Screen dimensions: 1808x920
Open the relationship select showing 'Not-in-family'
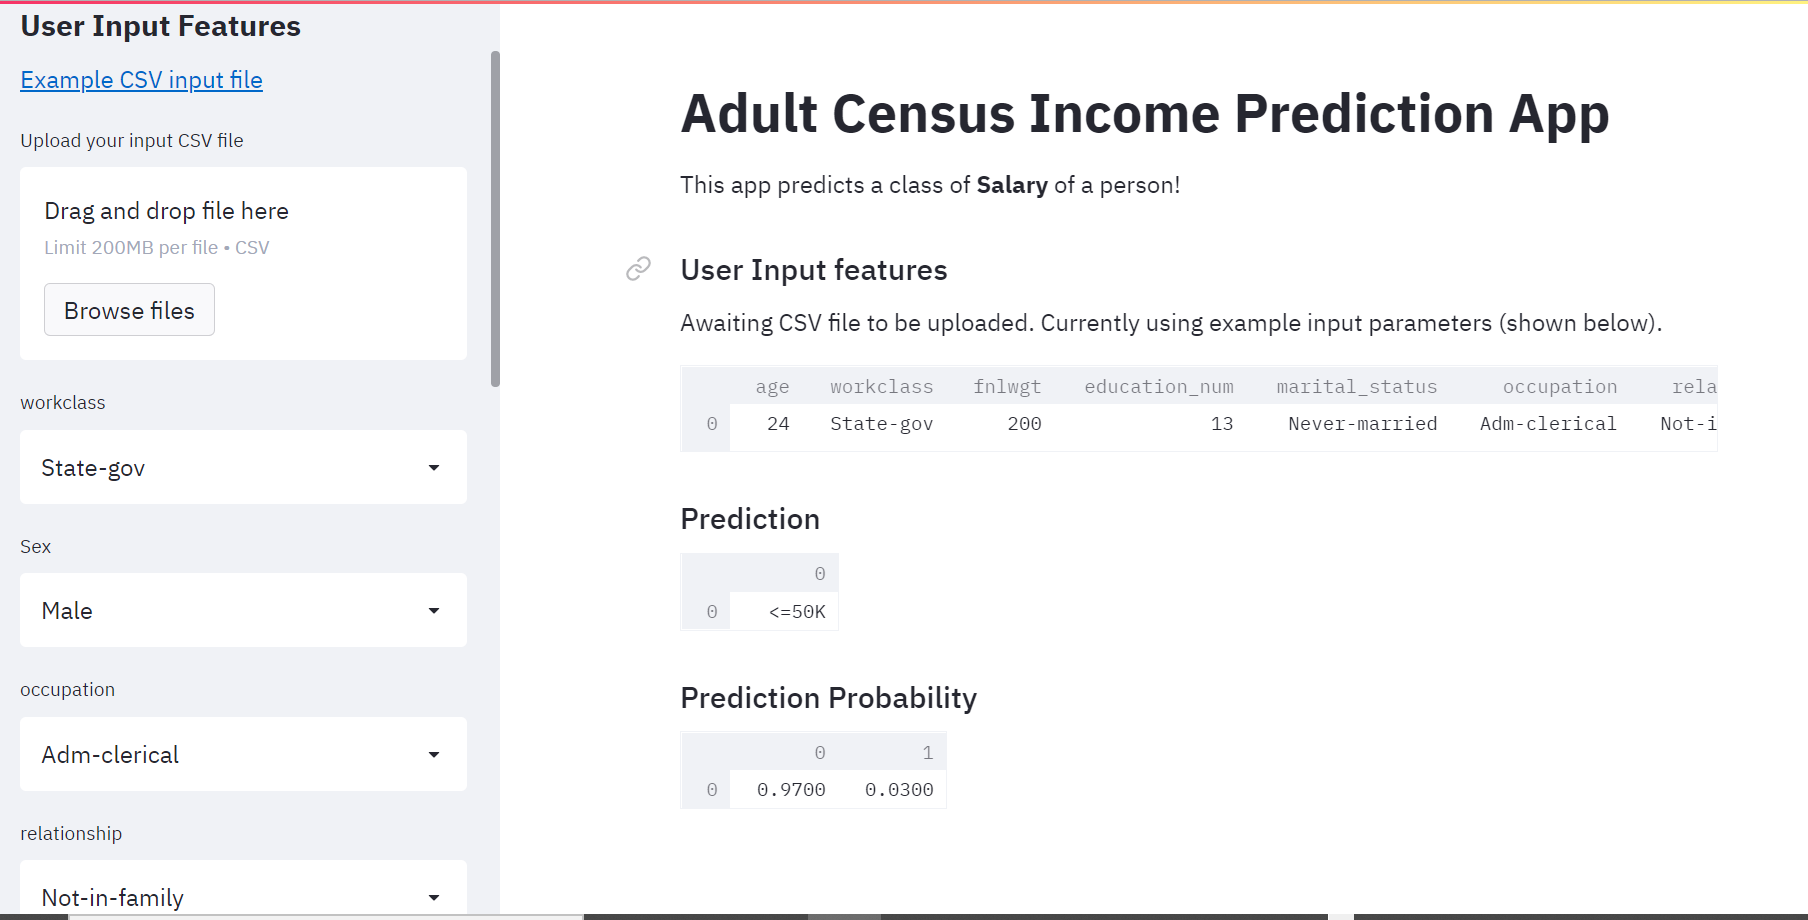point(242,897)
